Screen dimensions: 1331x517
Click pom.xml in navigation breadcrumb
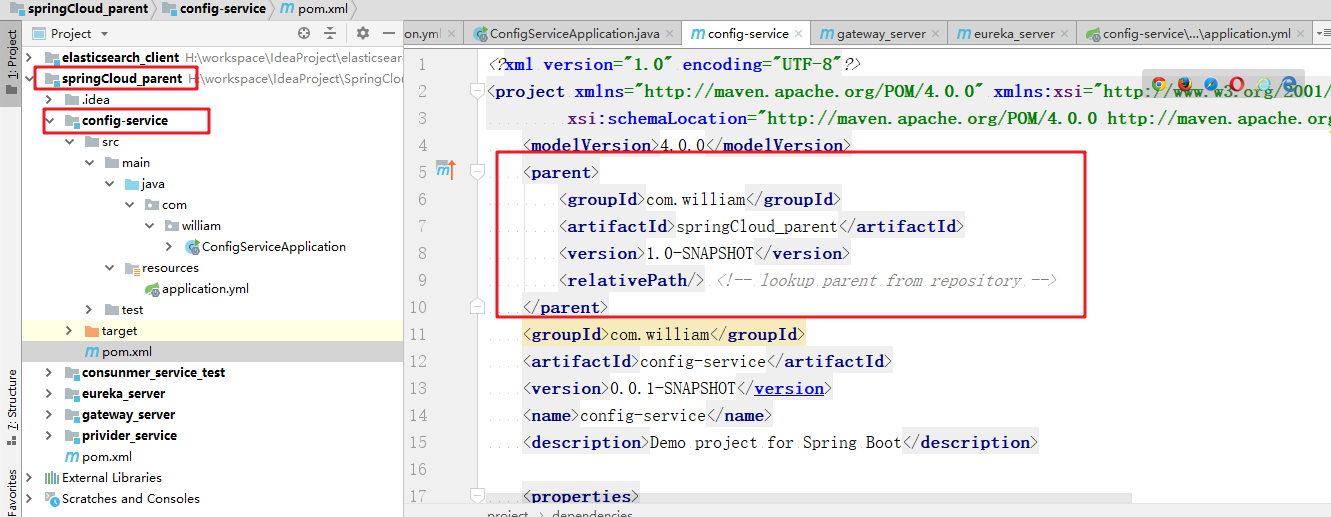coord(314,8)
